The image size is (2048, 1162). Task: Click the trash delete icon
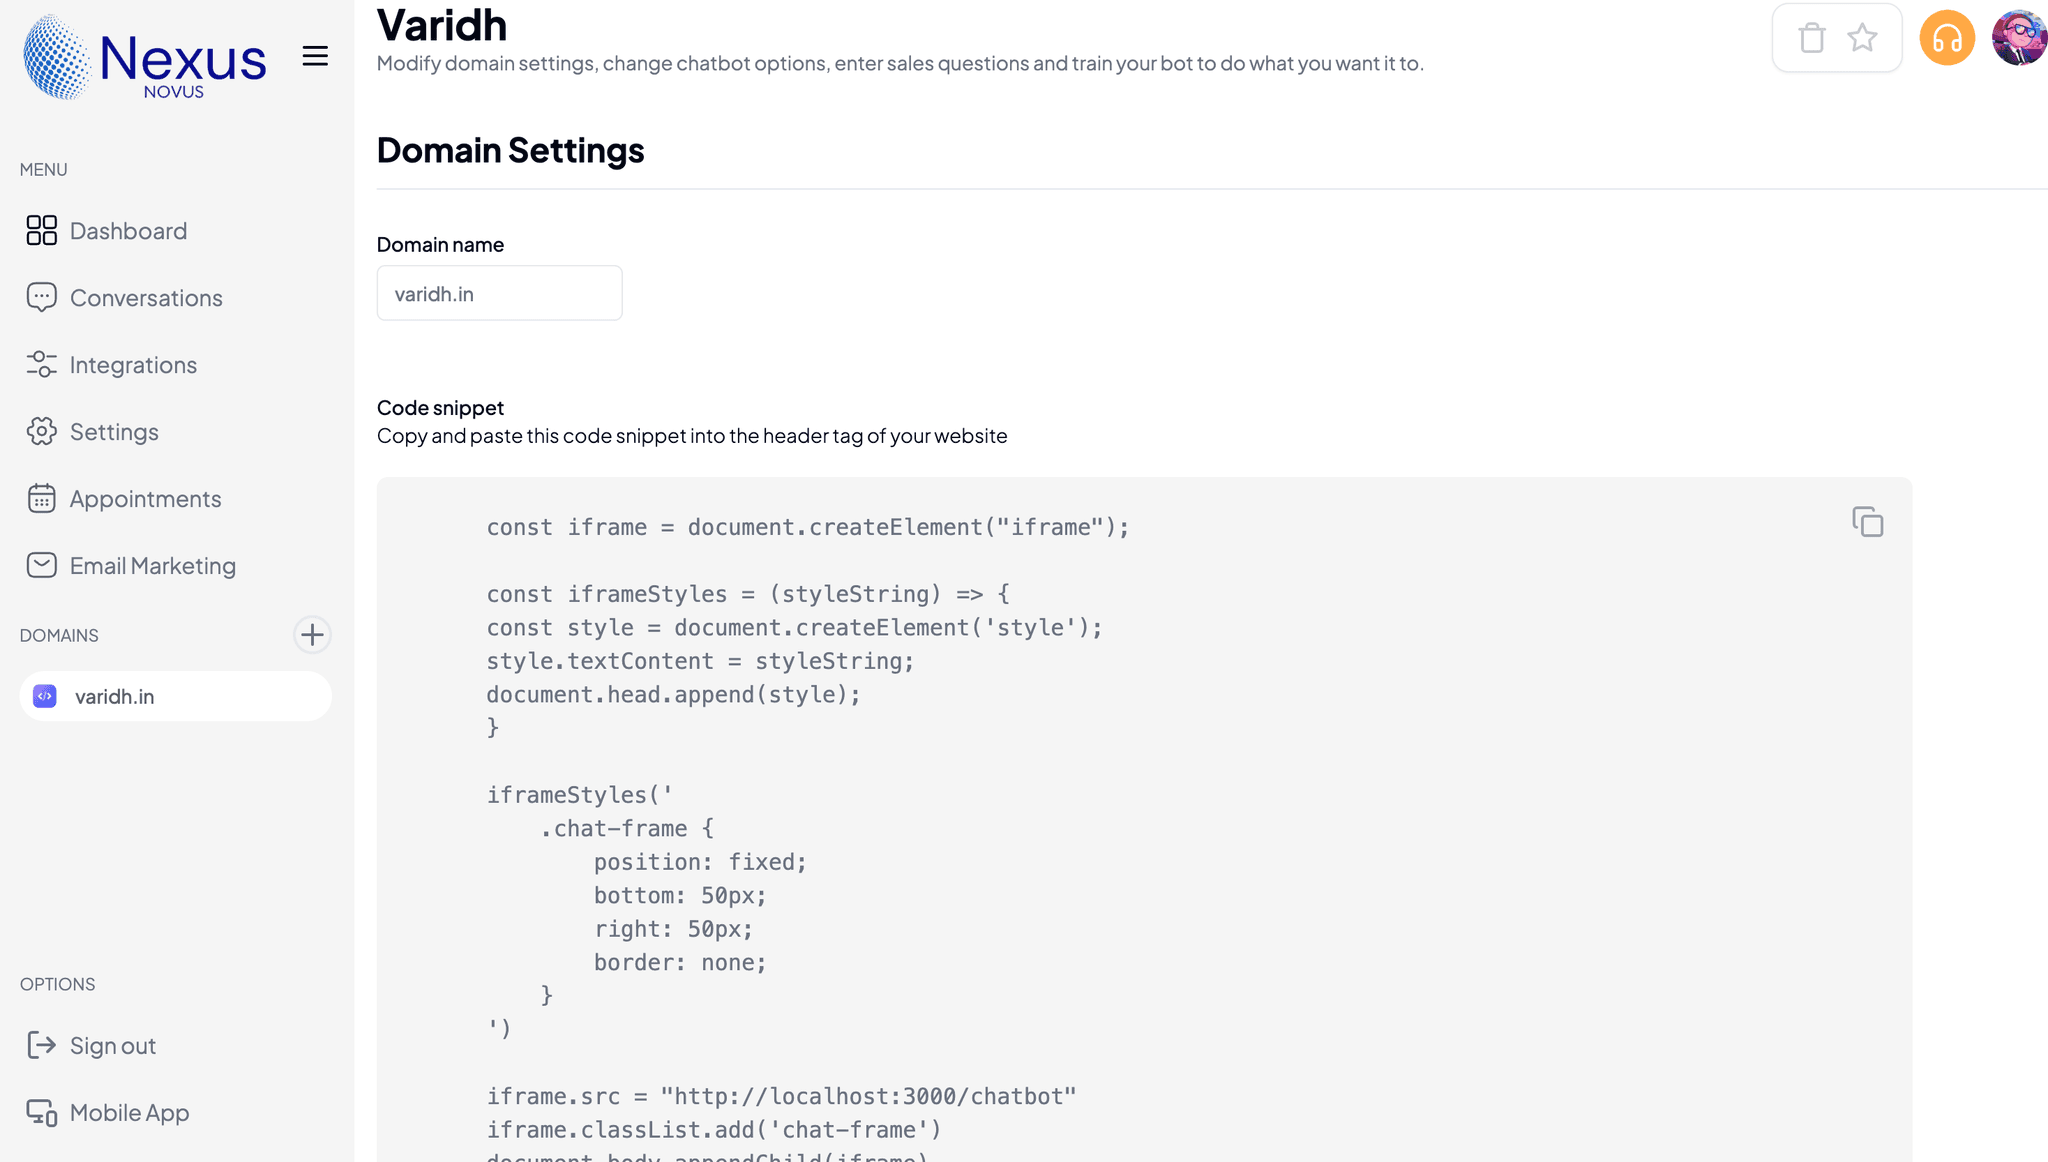(x=1811, y=38)
